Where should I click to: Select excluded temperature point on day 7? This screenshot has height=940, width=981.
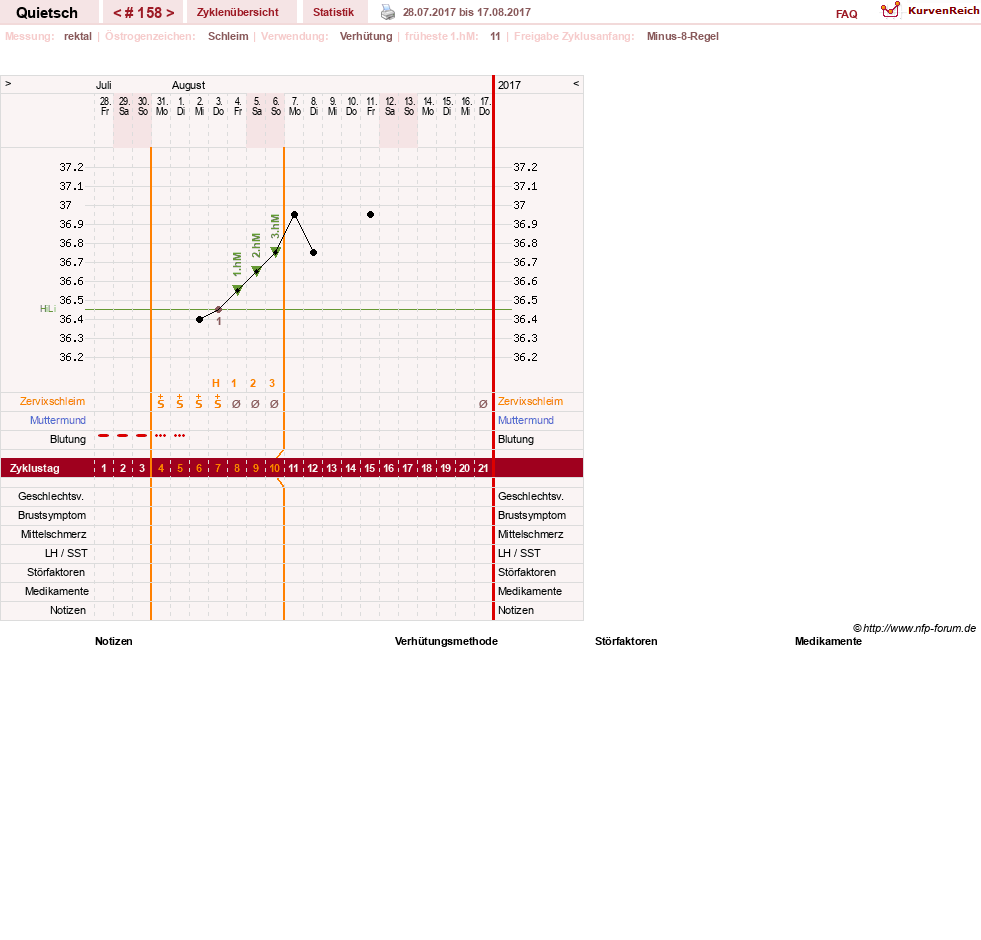tap(218, 310)
